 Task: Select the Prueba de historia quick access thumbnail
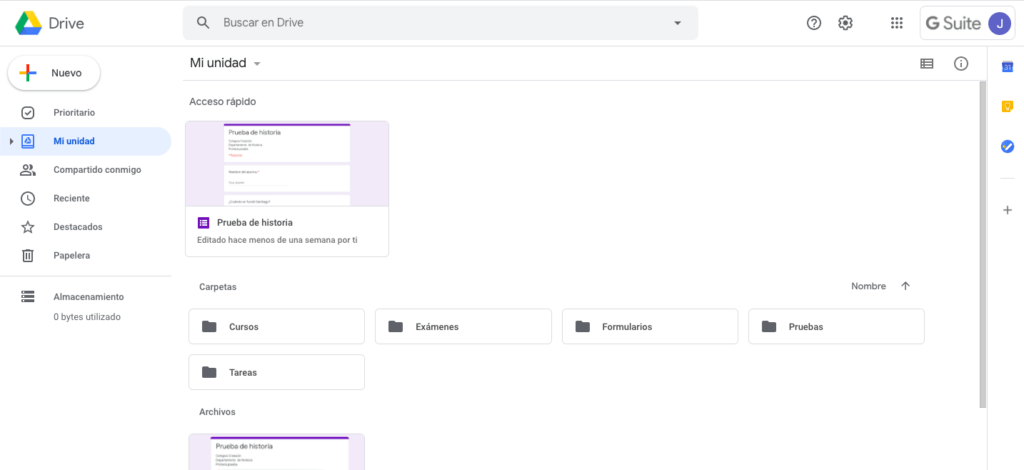point(287,164)
